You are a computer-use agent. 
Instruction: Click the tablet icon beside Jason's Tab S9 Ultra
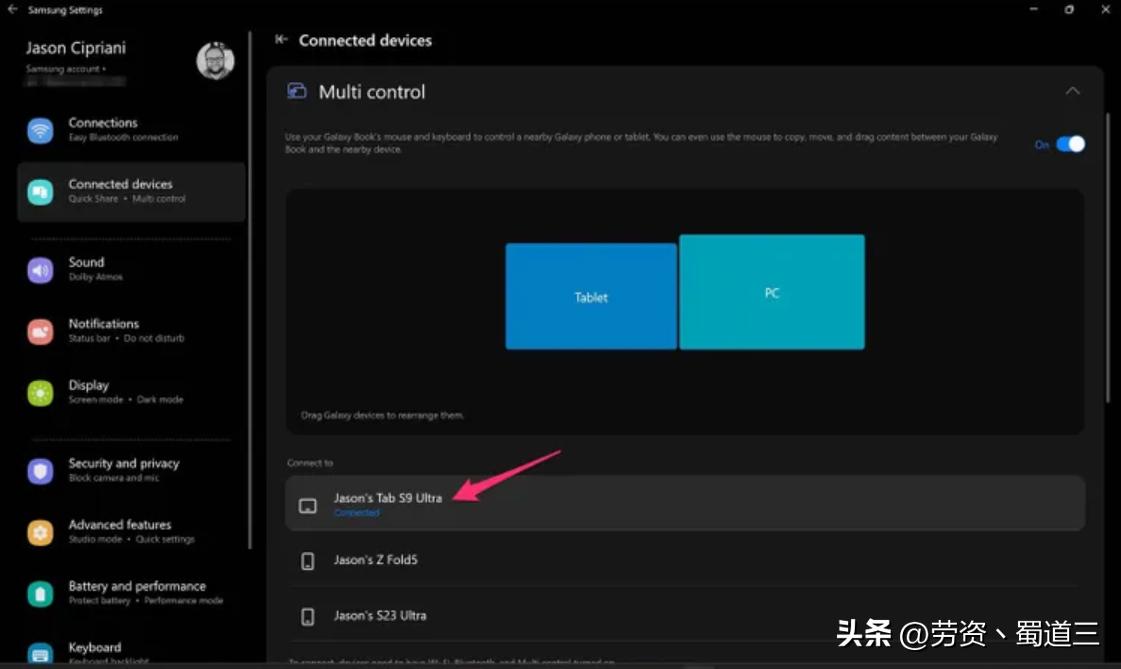coord(308,505)
